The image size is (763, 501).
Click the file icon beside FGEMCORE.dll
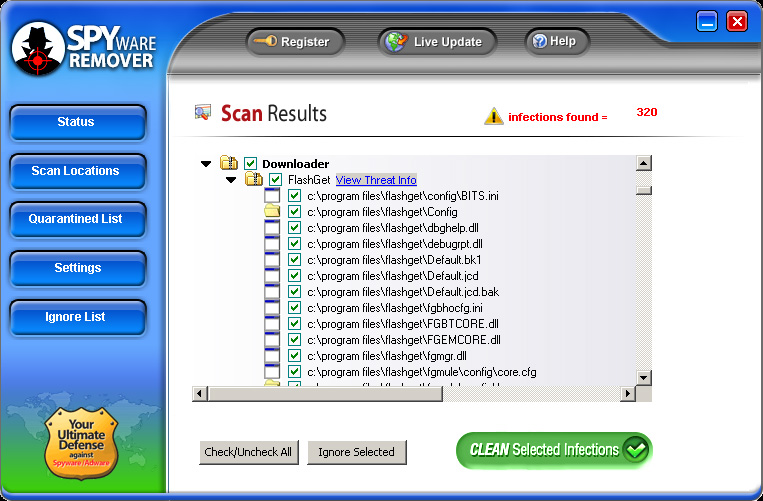[272, 340]
